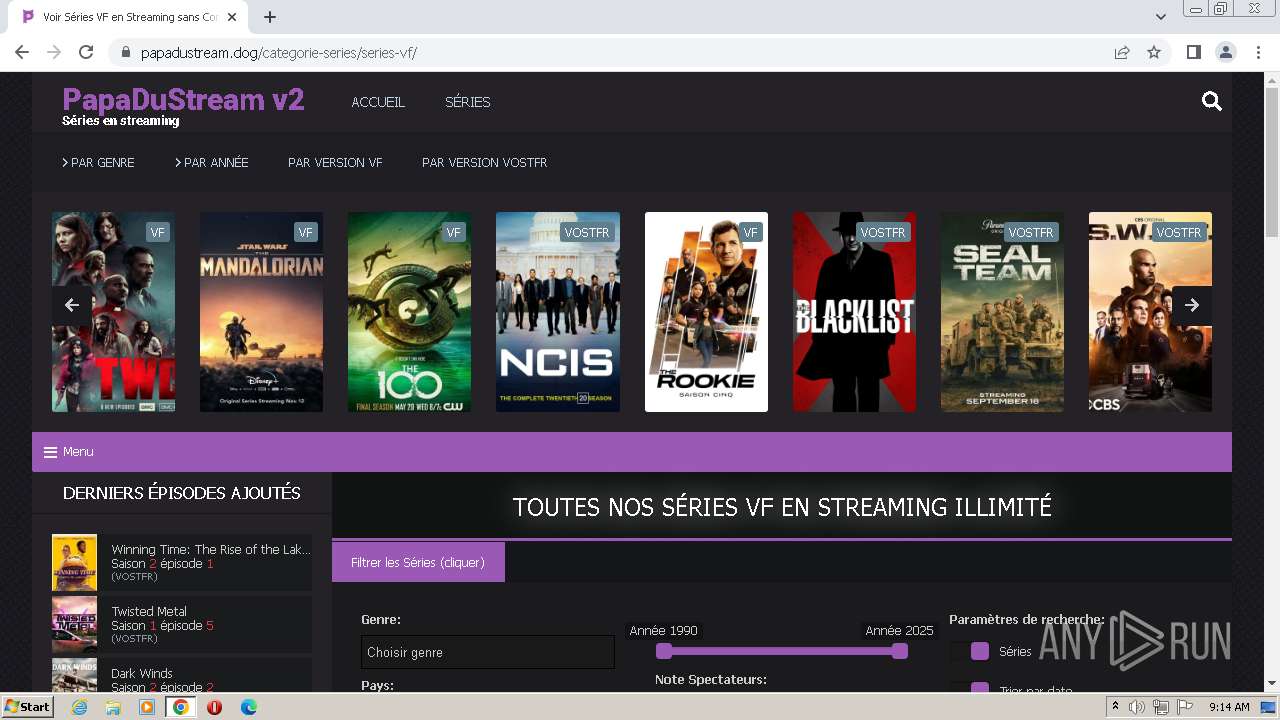Viewport: 1280px width, 720px height.
Task: Open File Explorer from taskbar
Action: (113, 707)
